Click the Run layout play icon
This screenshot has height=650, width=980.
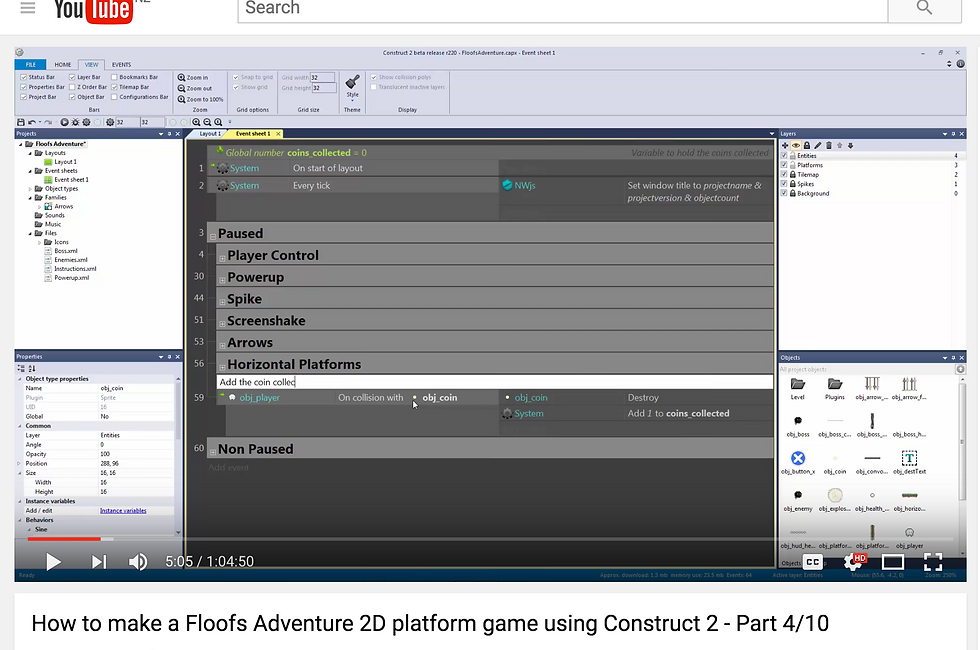coord(64,122)
